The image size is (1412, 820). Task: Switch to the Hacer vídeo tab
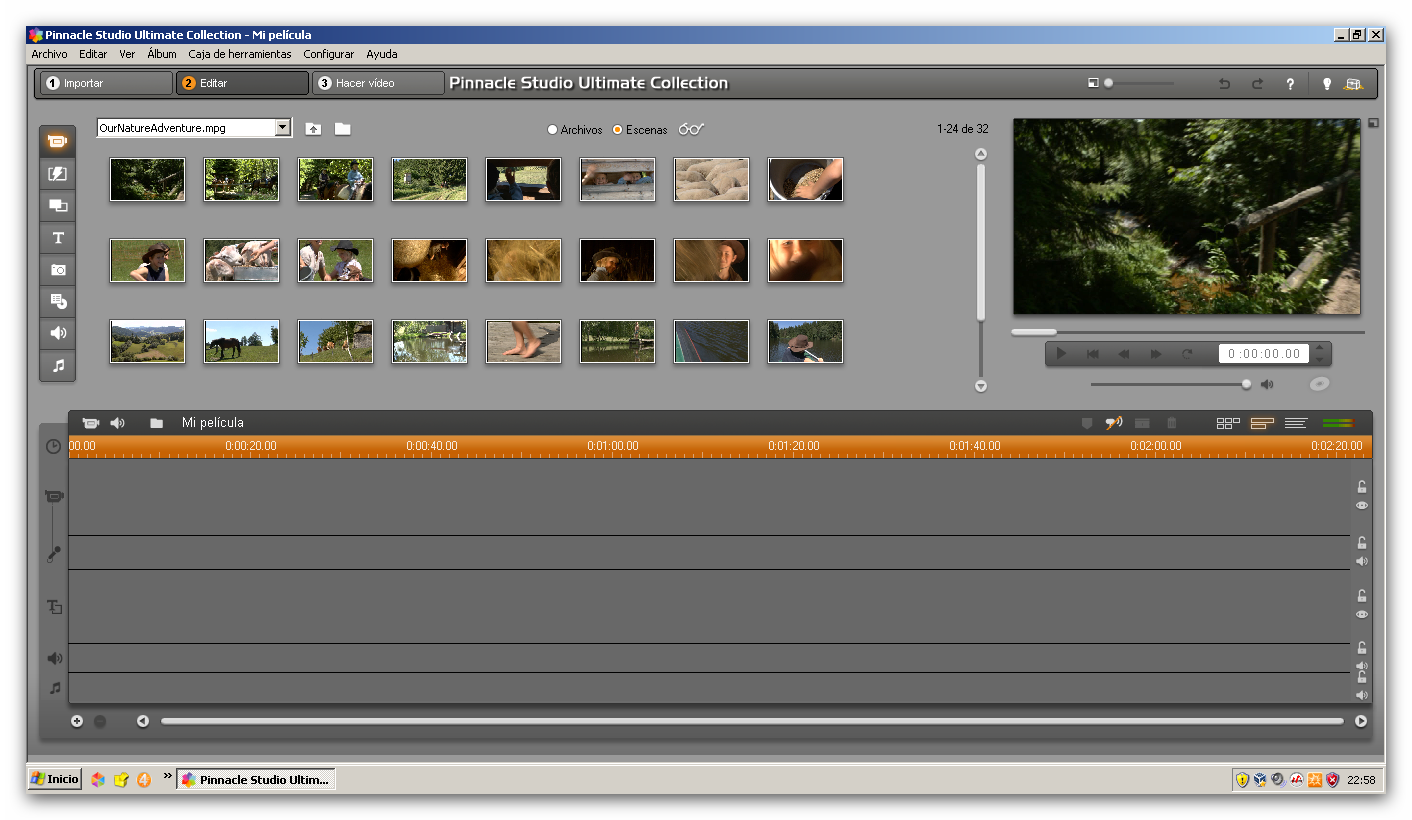click(x=378, y=83)
